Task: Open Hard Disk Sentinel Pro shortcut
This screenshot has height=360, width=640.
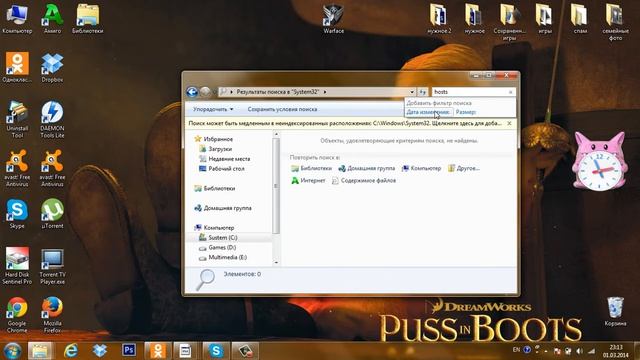Action: [17, 265]
